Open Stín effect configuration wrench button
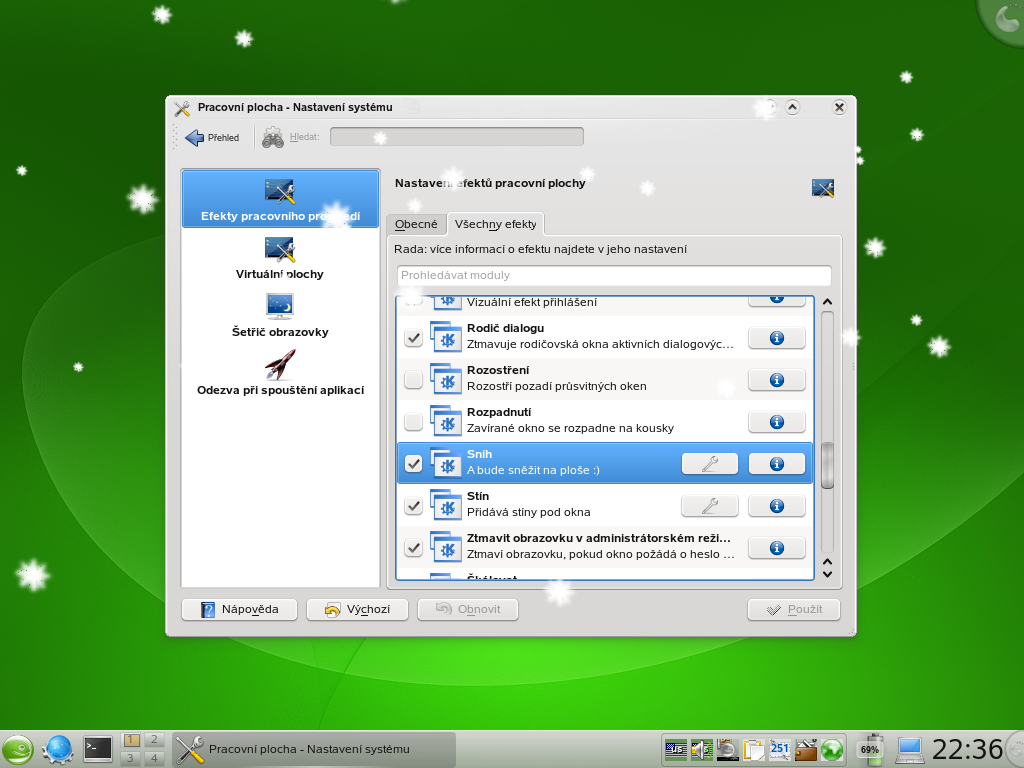1024x768 pixels. pos(710,505)
